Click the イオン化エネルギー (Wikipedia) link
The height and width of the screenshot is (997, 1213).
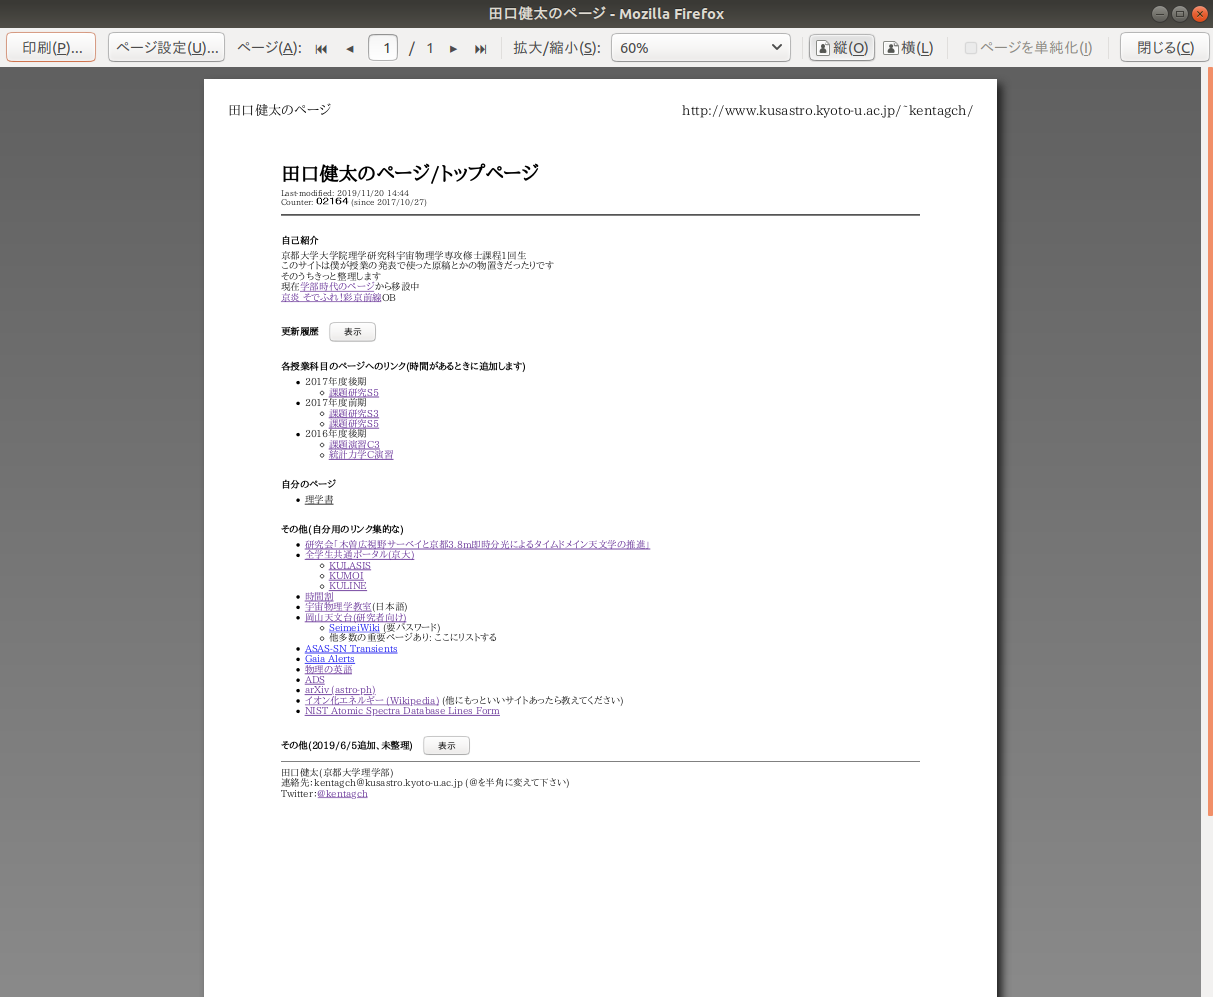click(x=372, y=701)
